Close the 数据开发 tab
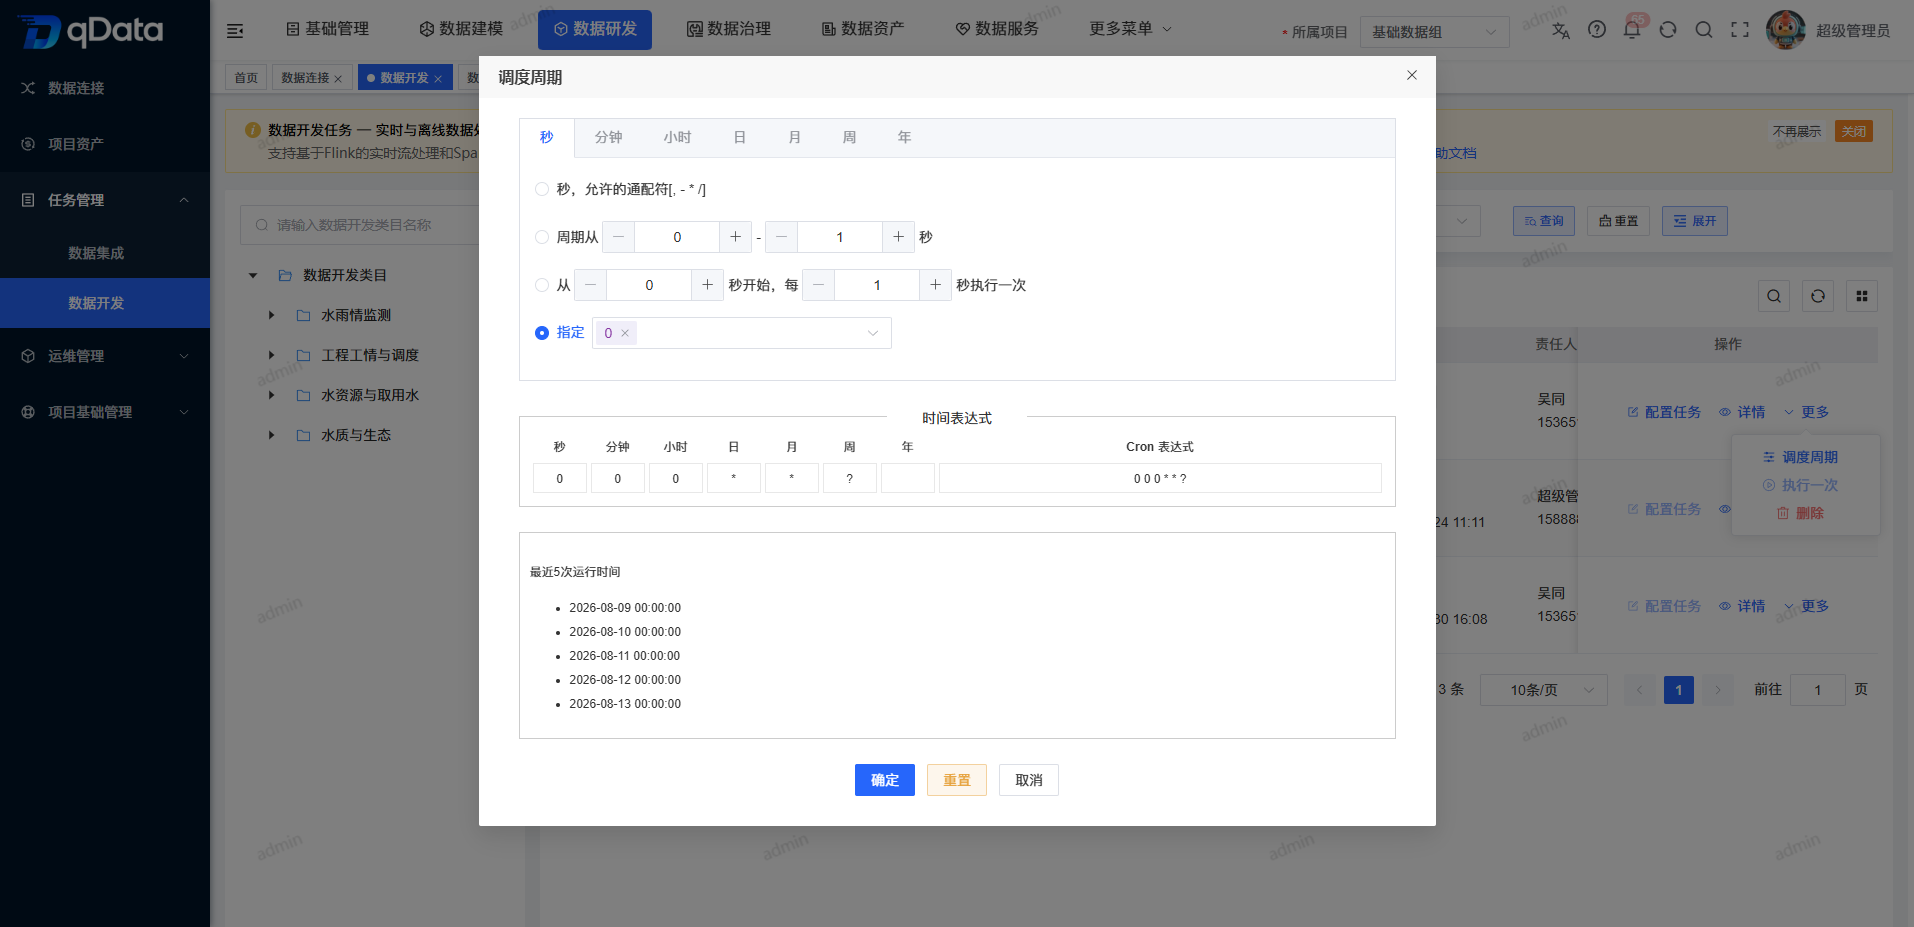The image size is (1914, 927). click(x=438, y=79)
